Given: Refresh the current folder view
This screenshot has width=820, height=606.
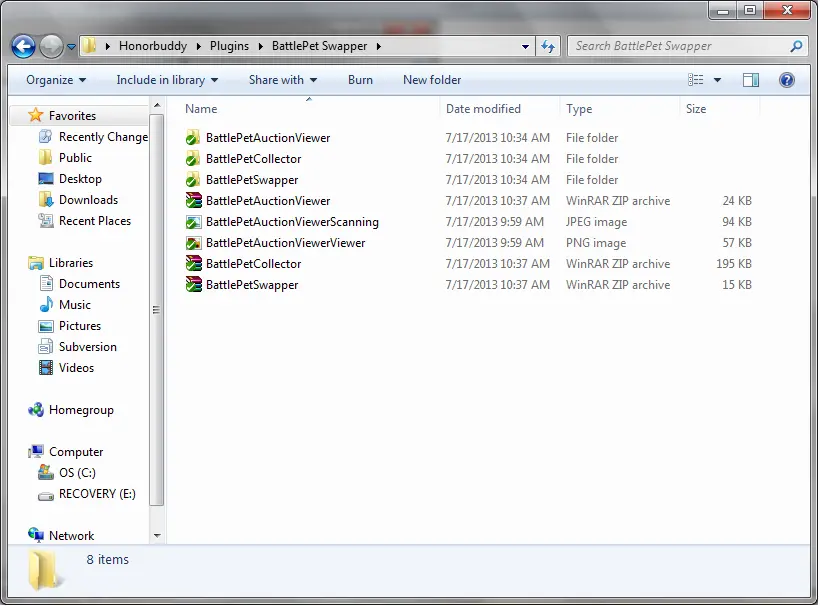Looking at the screenshot, I should [x=548, y=47].
